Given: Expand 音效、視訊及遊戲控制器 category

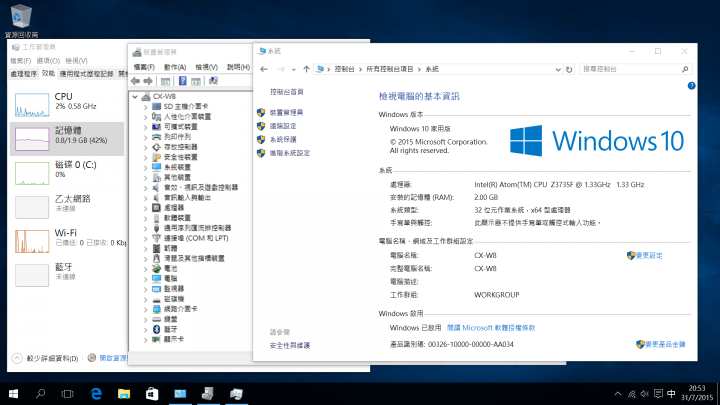Looking at the screenshot, I should click(145, 187).
